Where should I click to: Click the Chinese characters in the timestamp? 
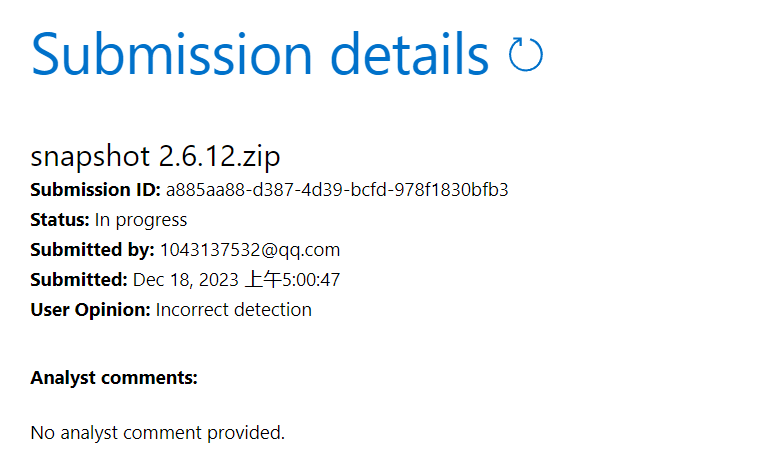point(263,280)
